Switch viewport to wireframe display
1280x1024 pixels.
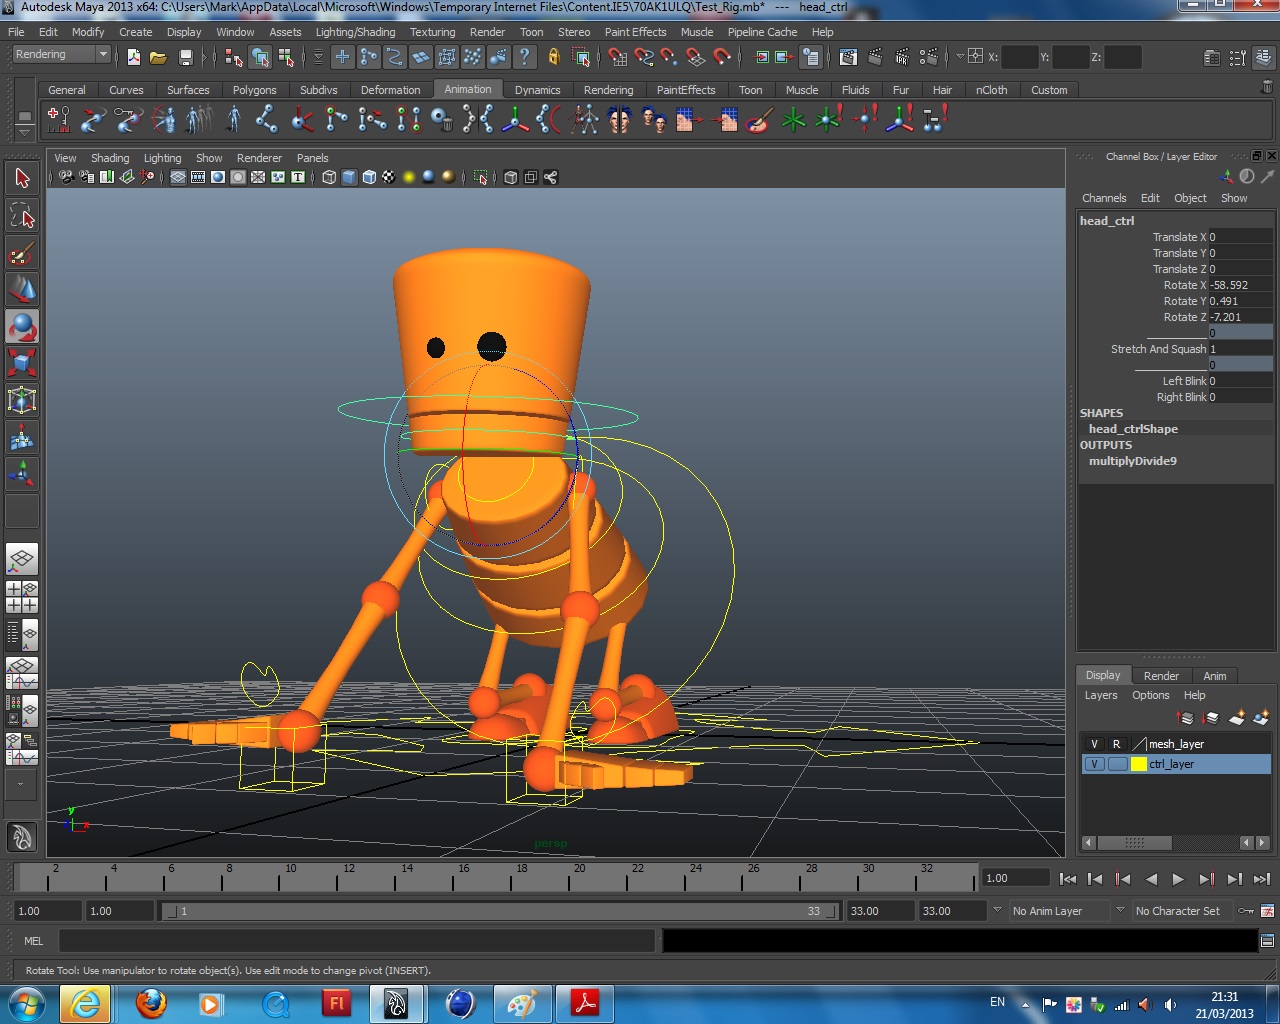[x=329, y=177]
